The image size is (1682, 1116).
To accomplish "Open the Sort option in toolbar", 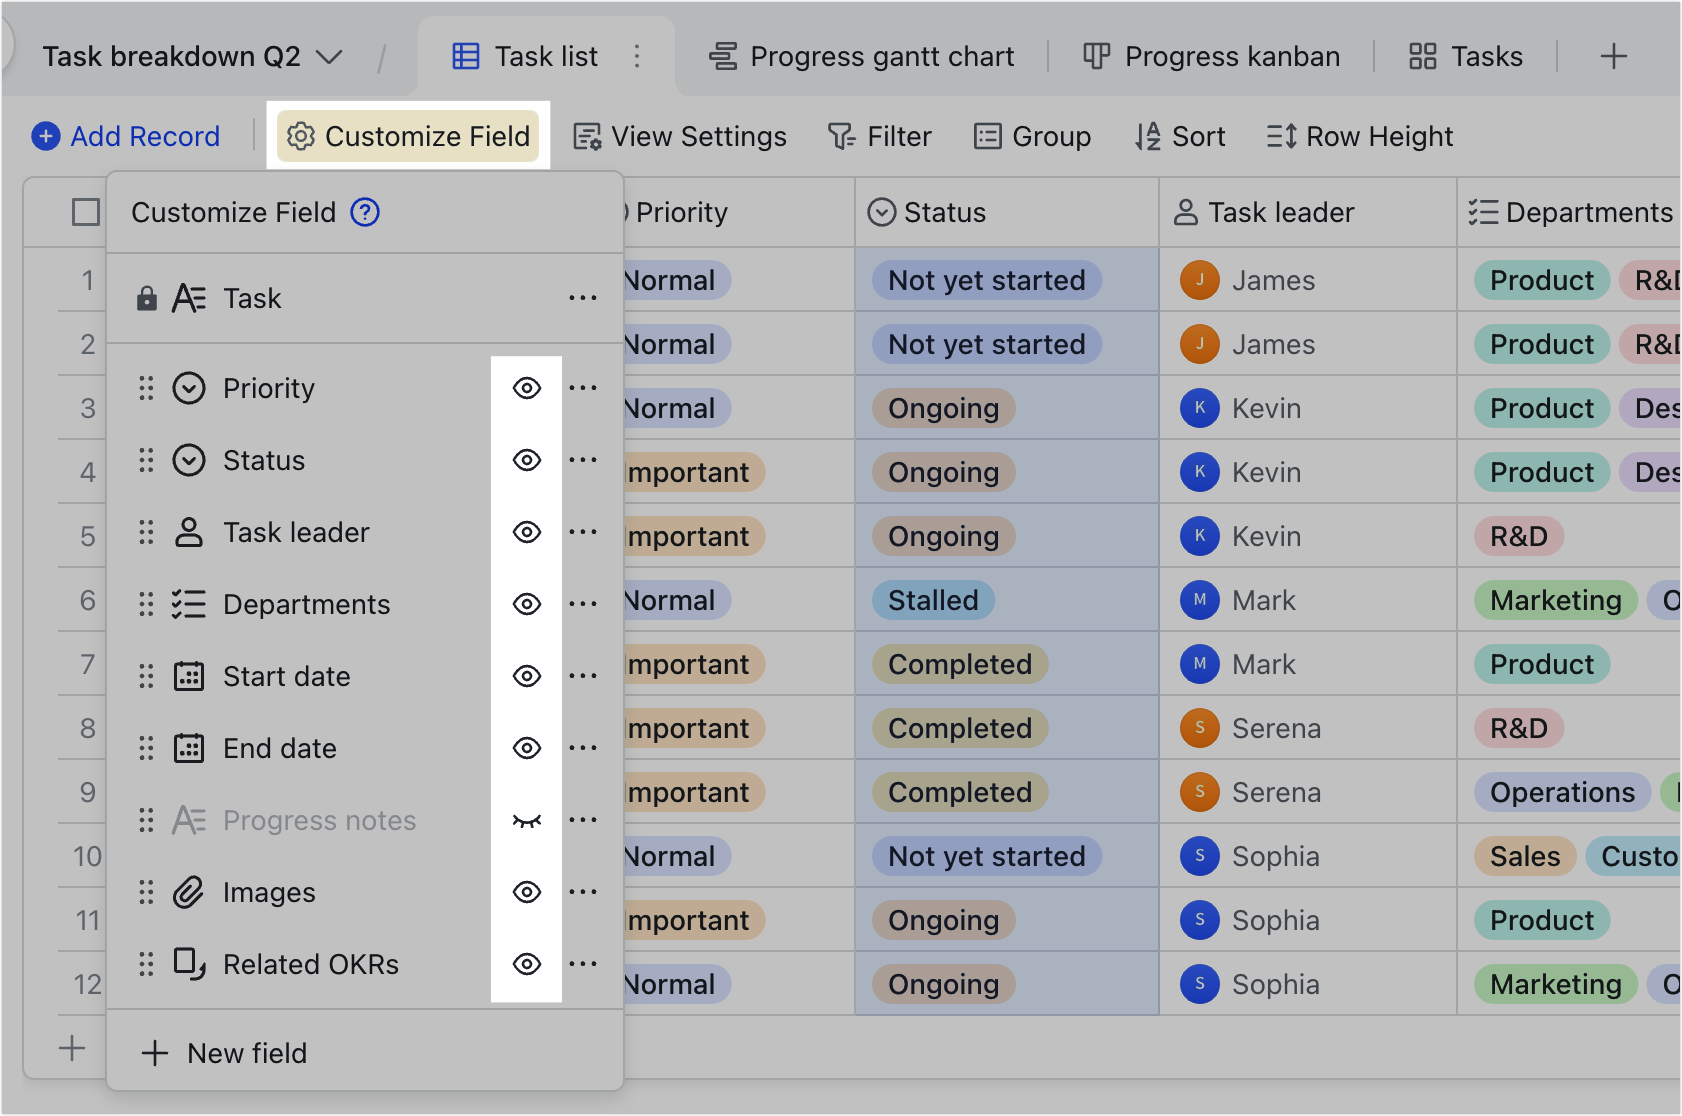I will pos(1180,136).
